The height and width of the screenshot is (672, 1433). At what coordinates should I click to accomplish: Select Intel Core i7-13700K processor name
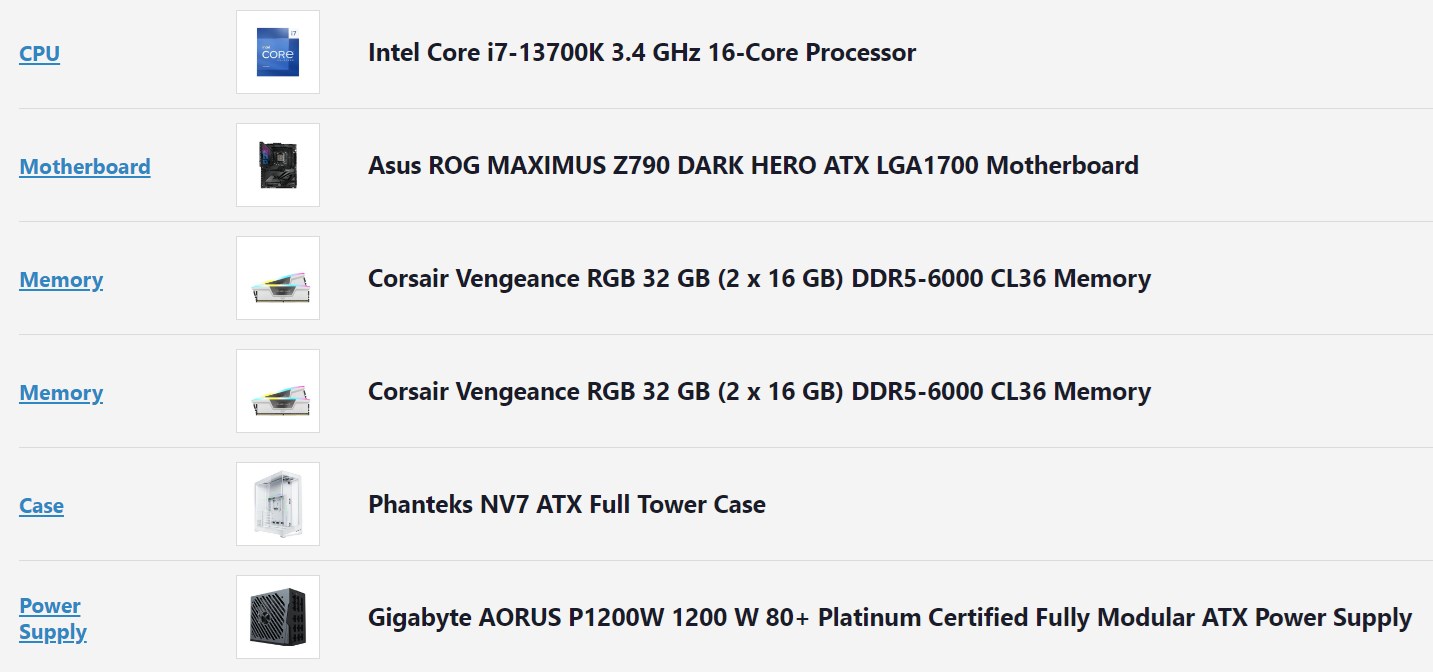pos(642,52)
